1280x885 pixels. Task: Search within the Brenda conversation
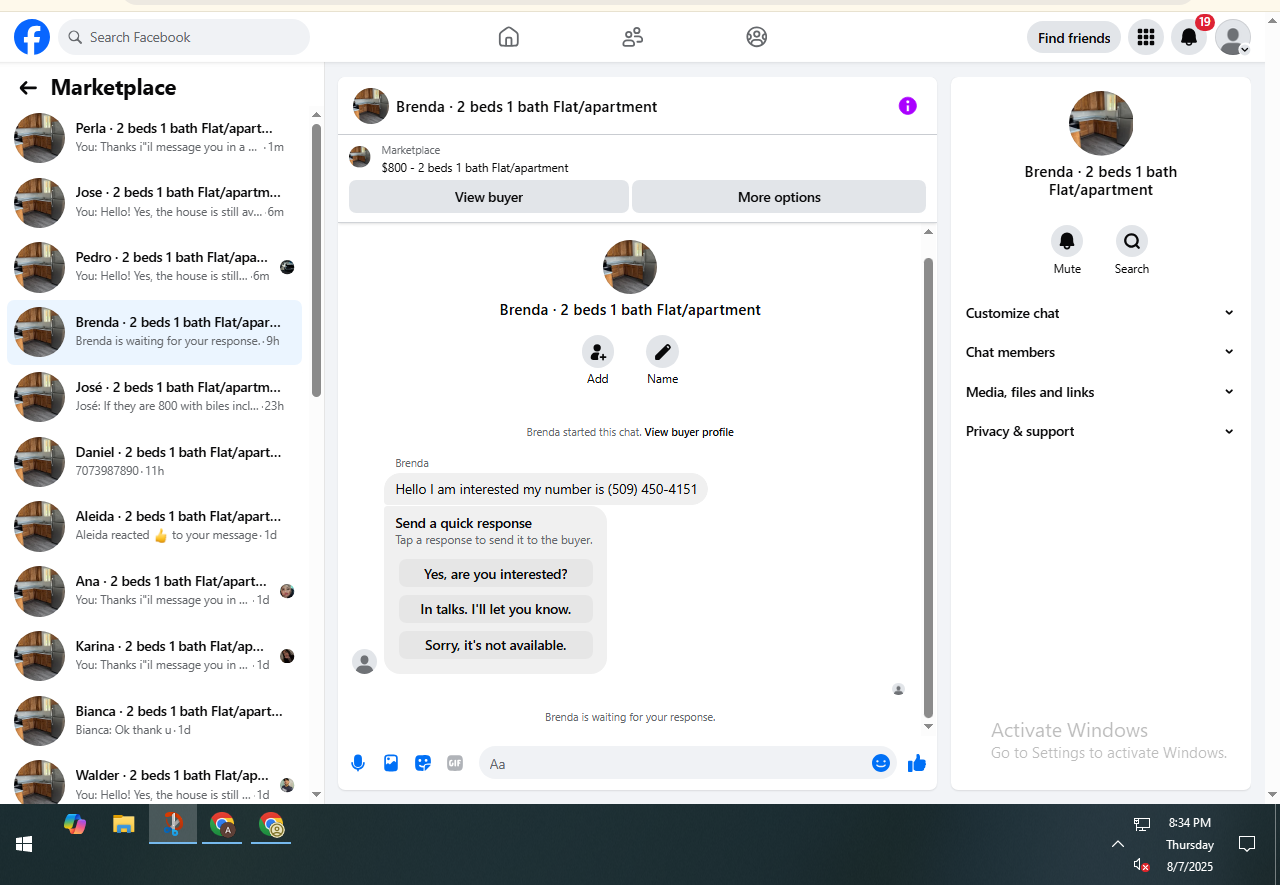click(1132, 241)
